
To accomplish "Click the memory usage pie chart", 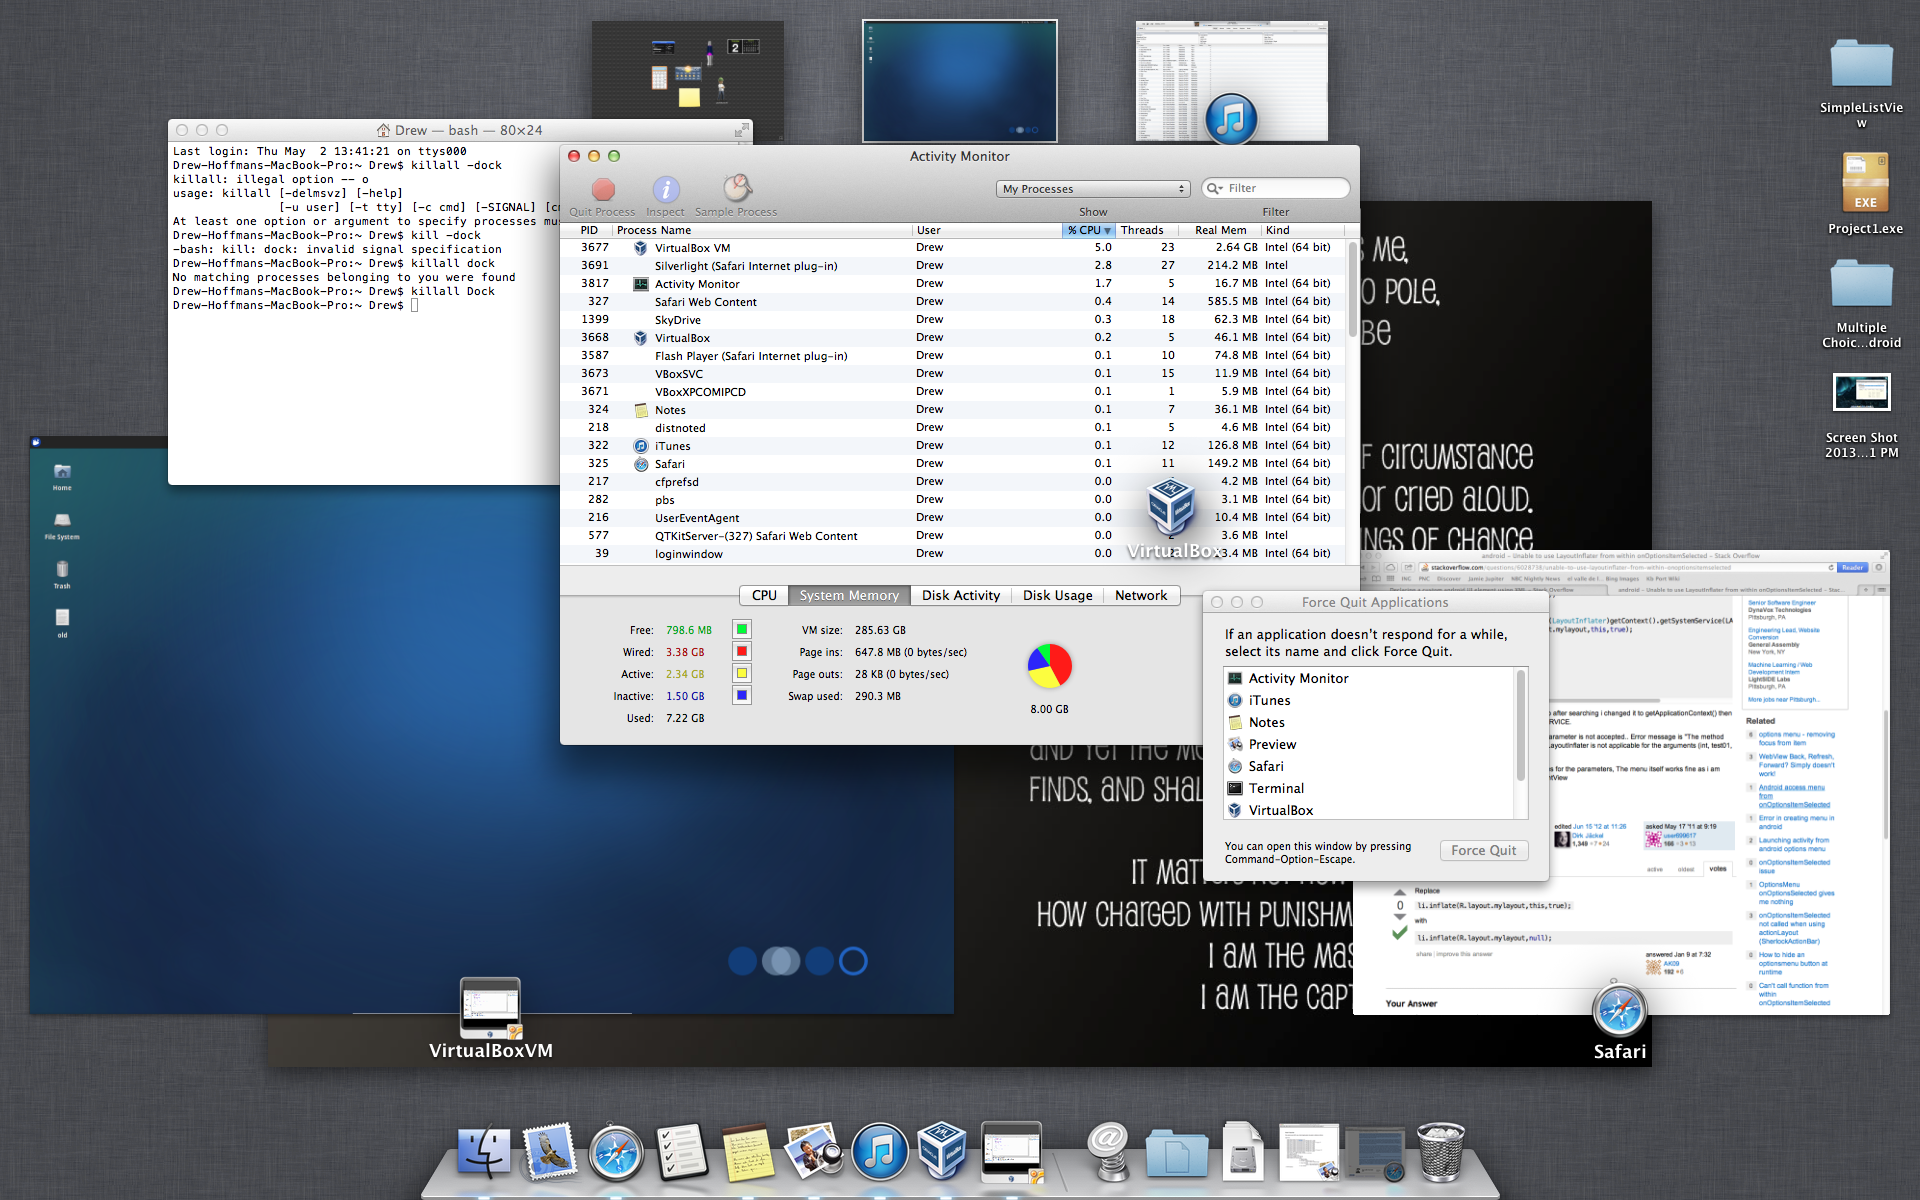I will 1049,666.
